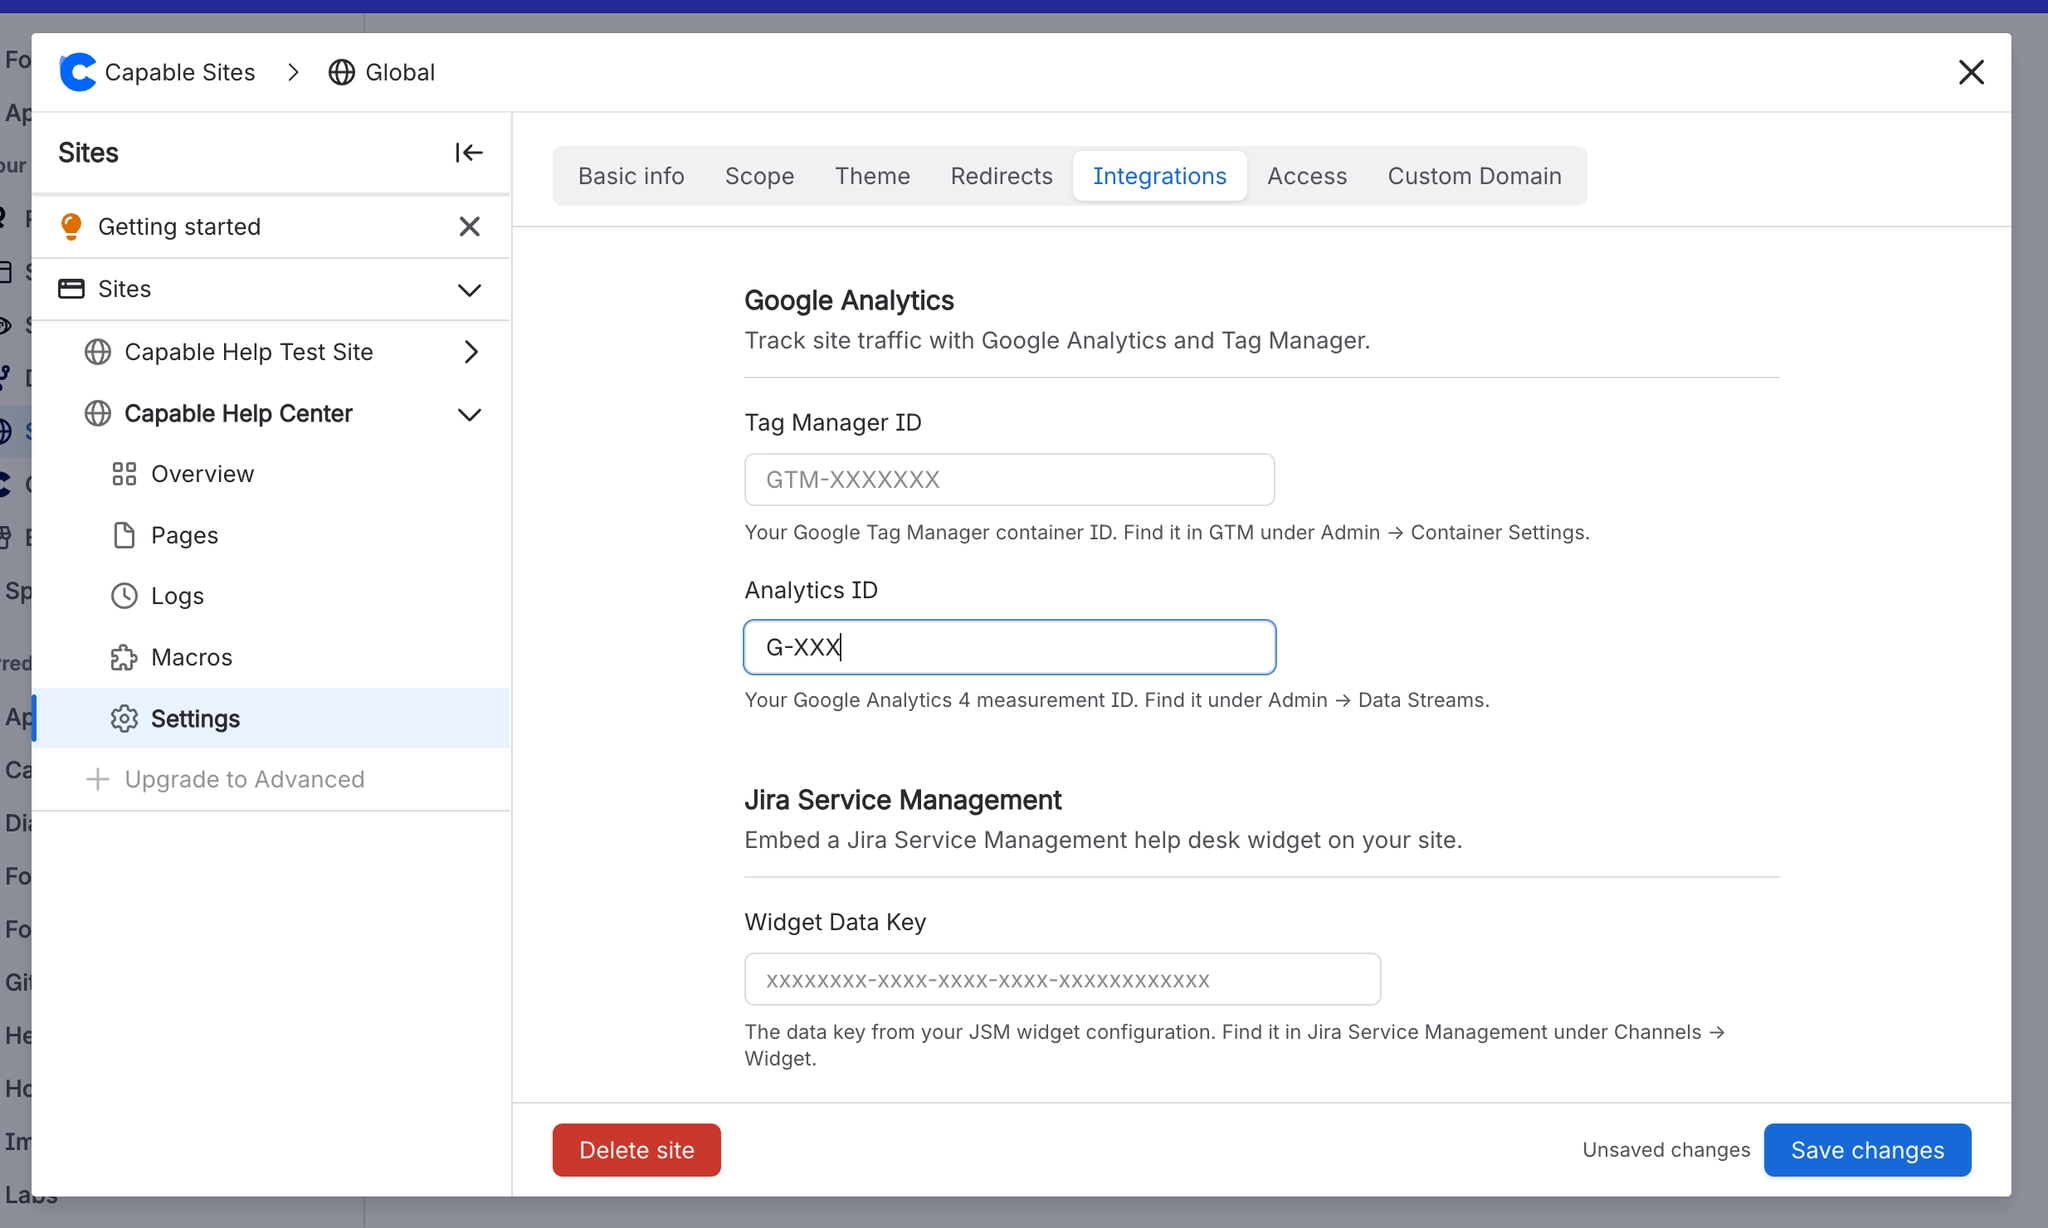Focus the Tag Manager ID field
Image resolution: width=2048 pixels, height=1228 pixels.
point(1010,479)
